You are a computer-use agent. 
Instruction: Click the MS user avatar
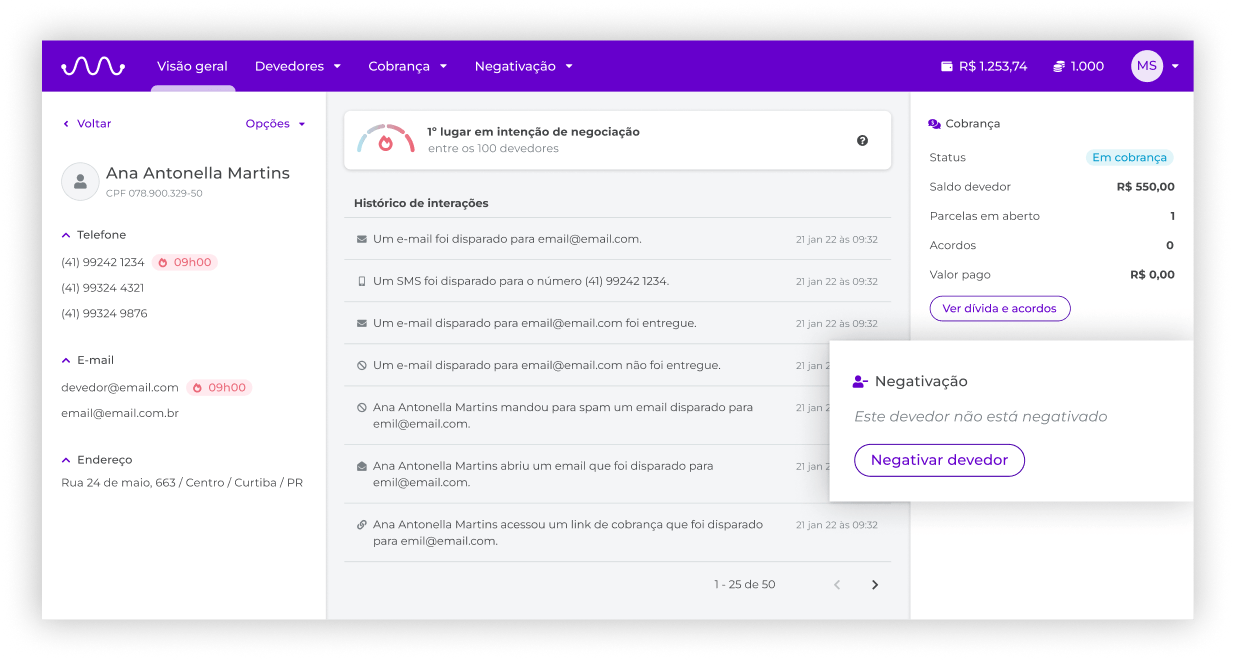coord(1146,66)
